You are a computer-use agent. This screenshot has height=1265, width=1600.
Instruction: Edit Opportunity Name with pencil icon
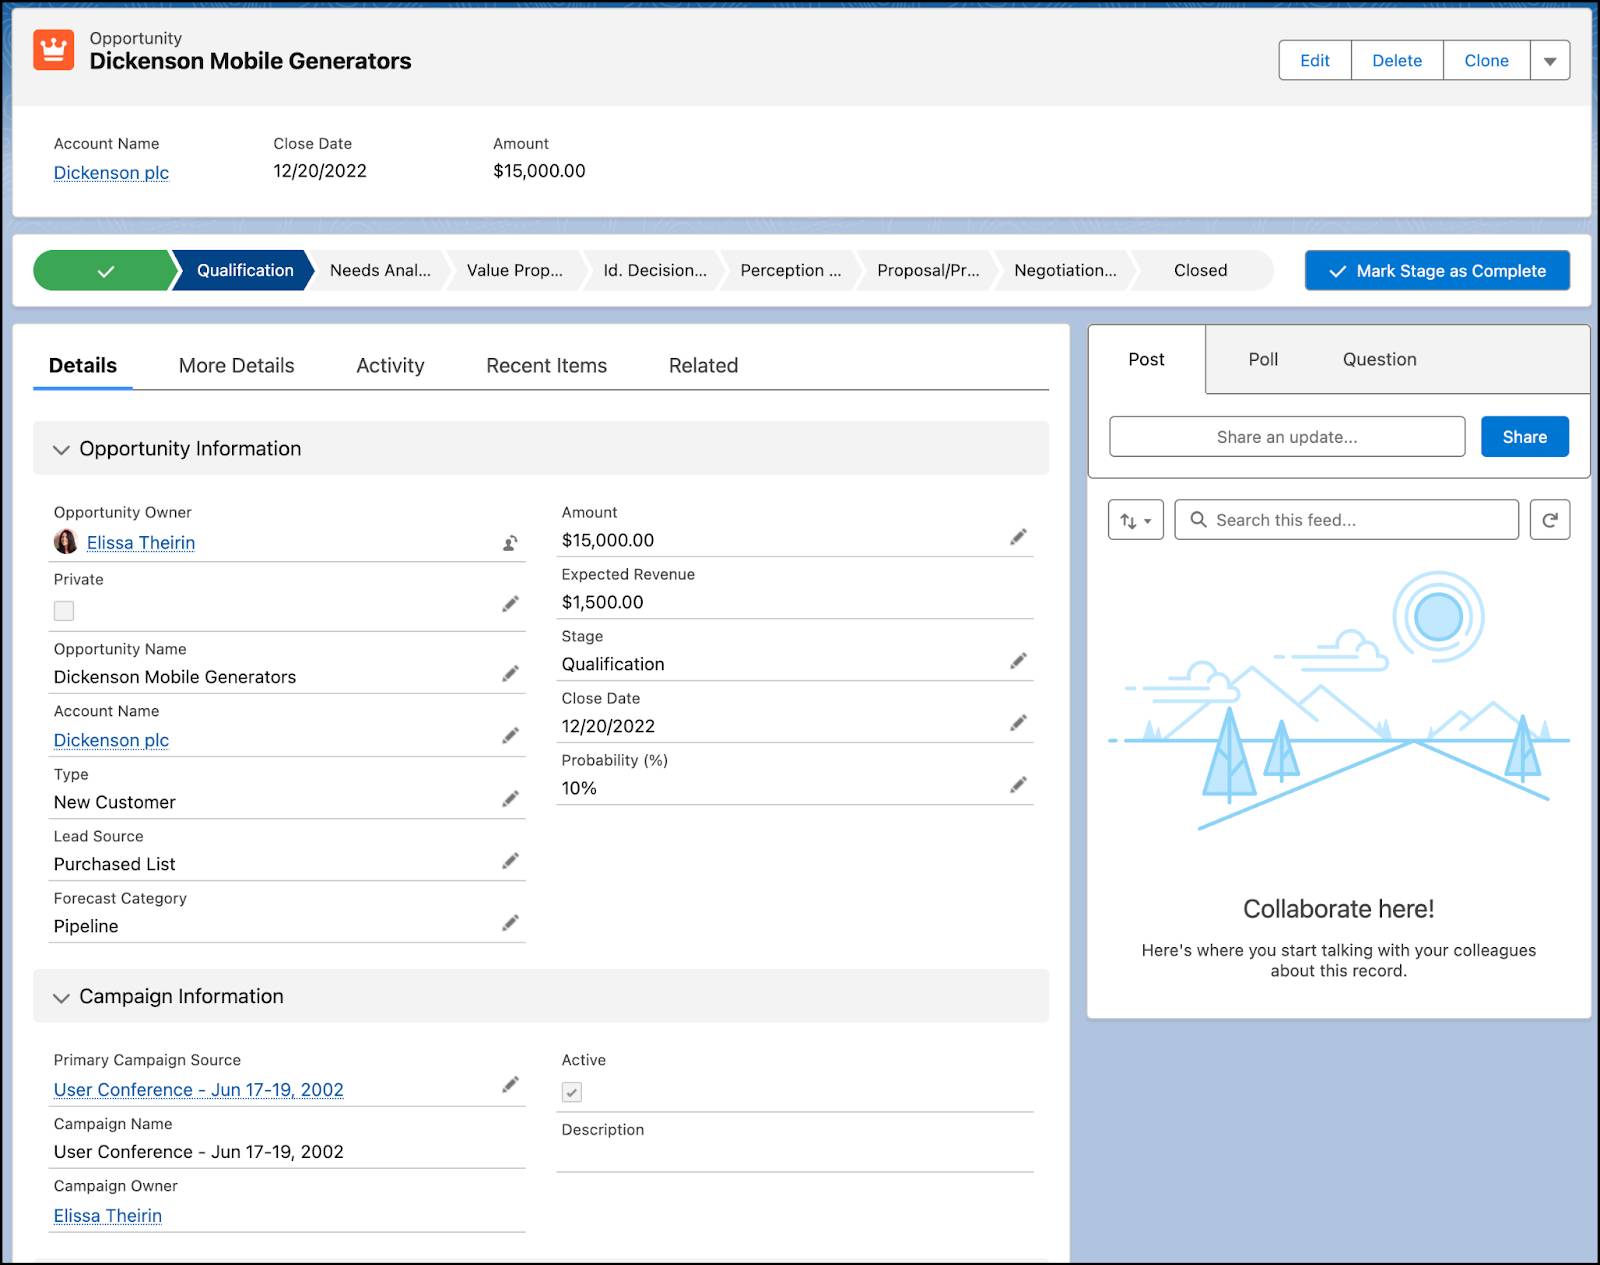coord(510,674)
